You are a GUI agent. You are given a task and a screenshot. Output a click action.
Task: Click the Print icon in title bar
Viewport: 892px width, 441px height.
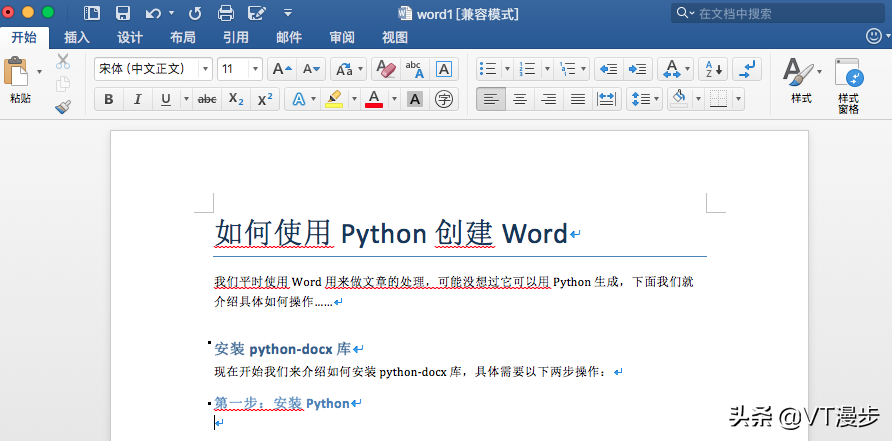click(x=226, y=13)
